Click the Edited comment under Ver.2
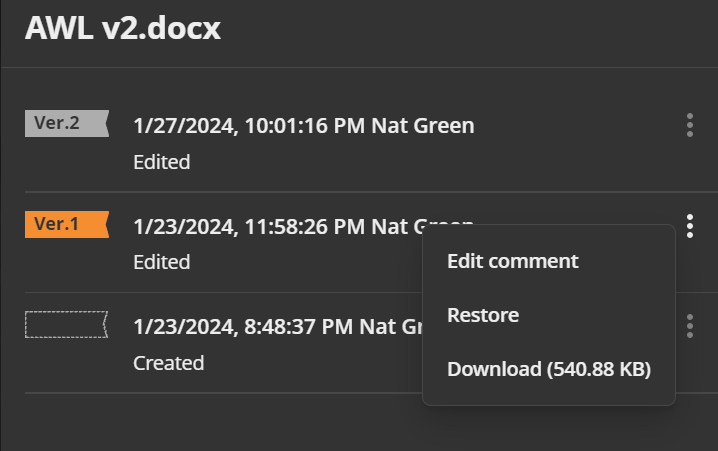Screen dimensions: 718x451 (162, 162)
